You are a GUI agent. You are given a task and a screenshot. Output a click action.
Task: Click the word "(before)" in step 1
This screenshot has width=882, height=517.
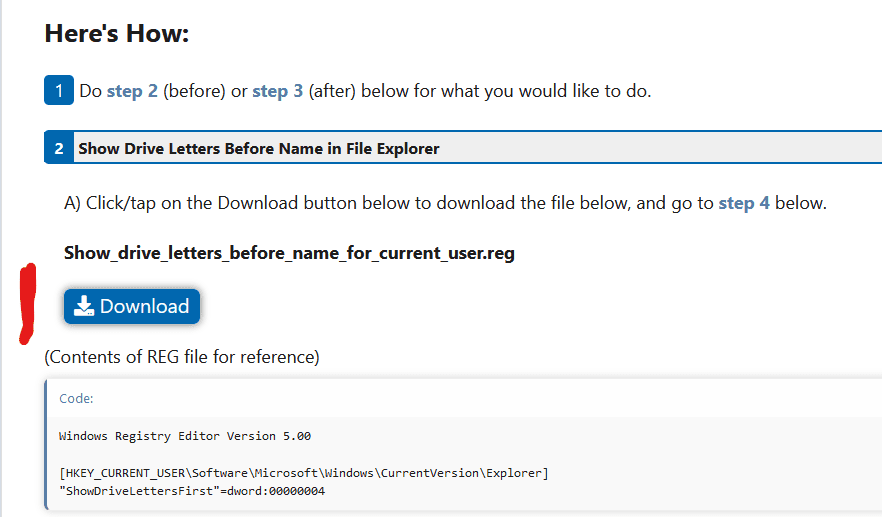pos(194,91)
